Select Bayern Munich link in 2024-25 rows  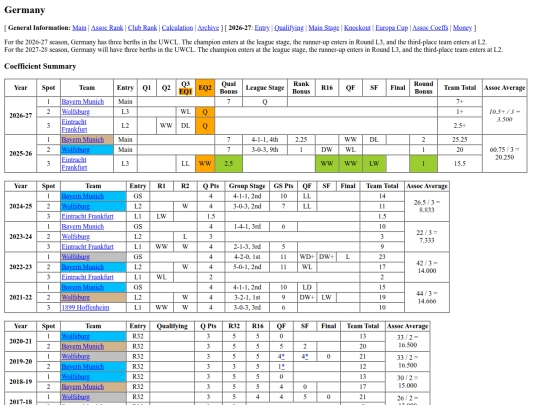pos(83,196)
